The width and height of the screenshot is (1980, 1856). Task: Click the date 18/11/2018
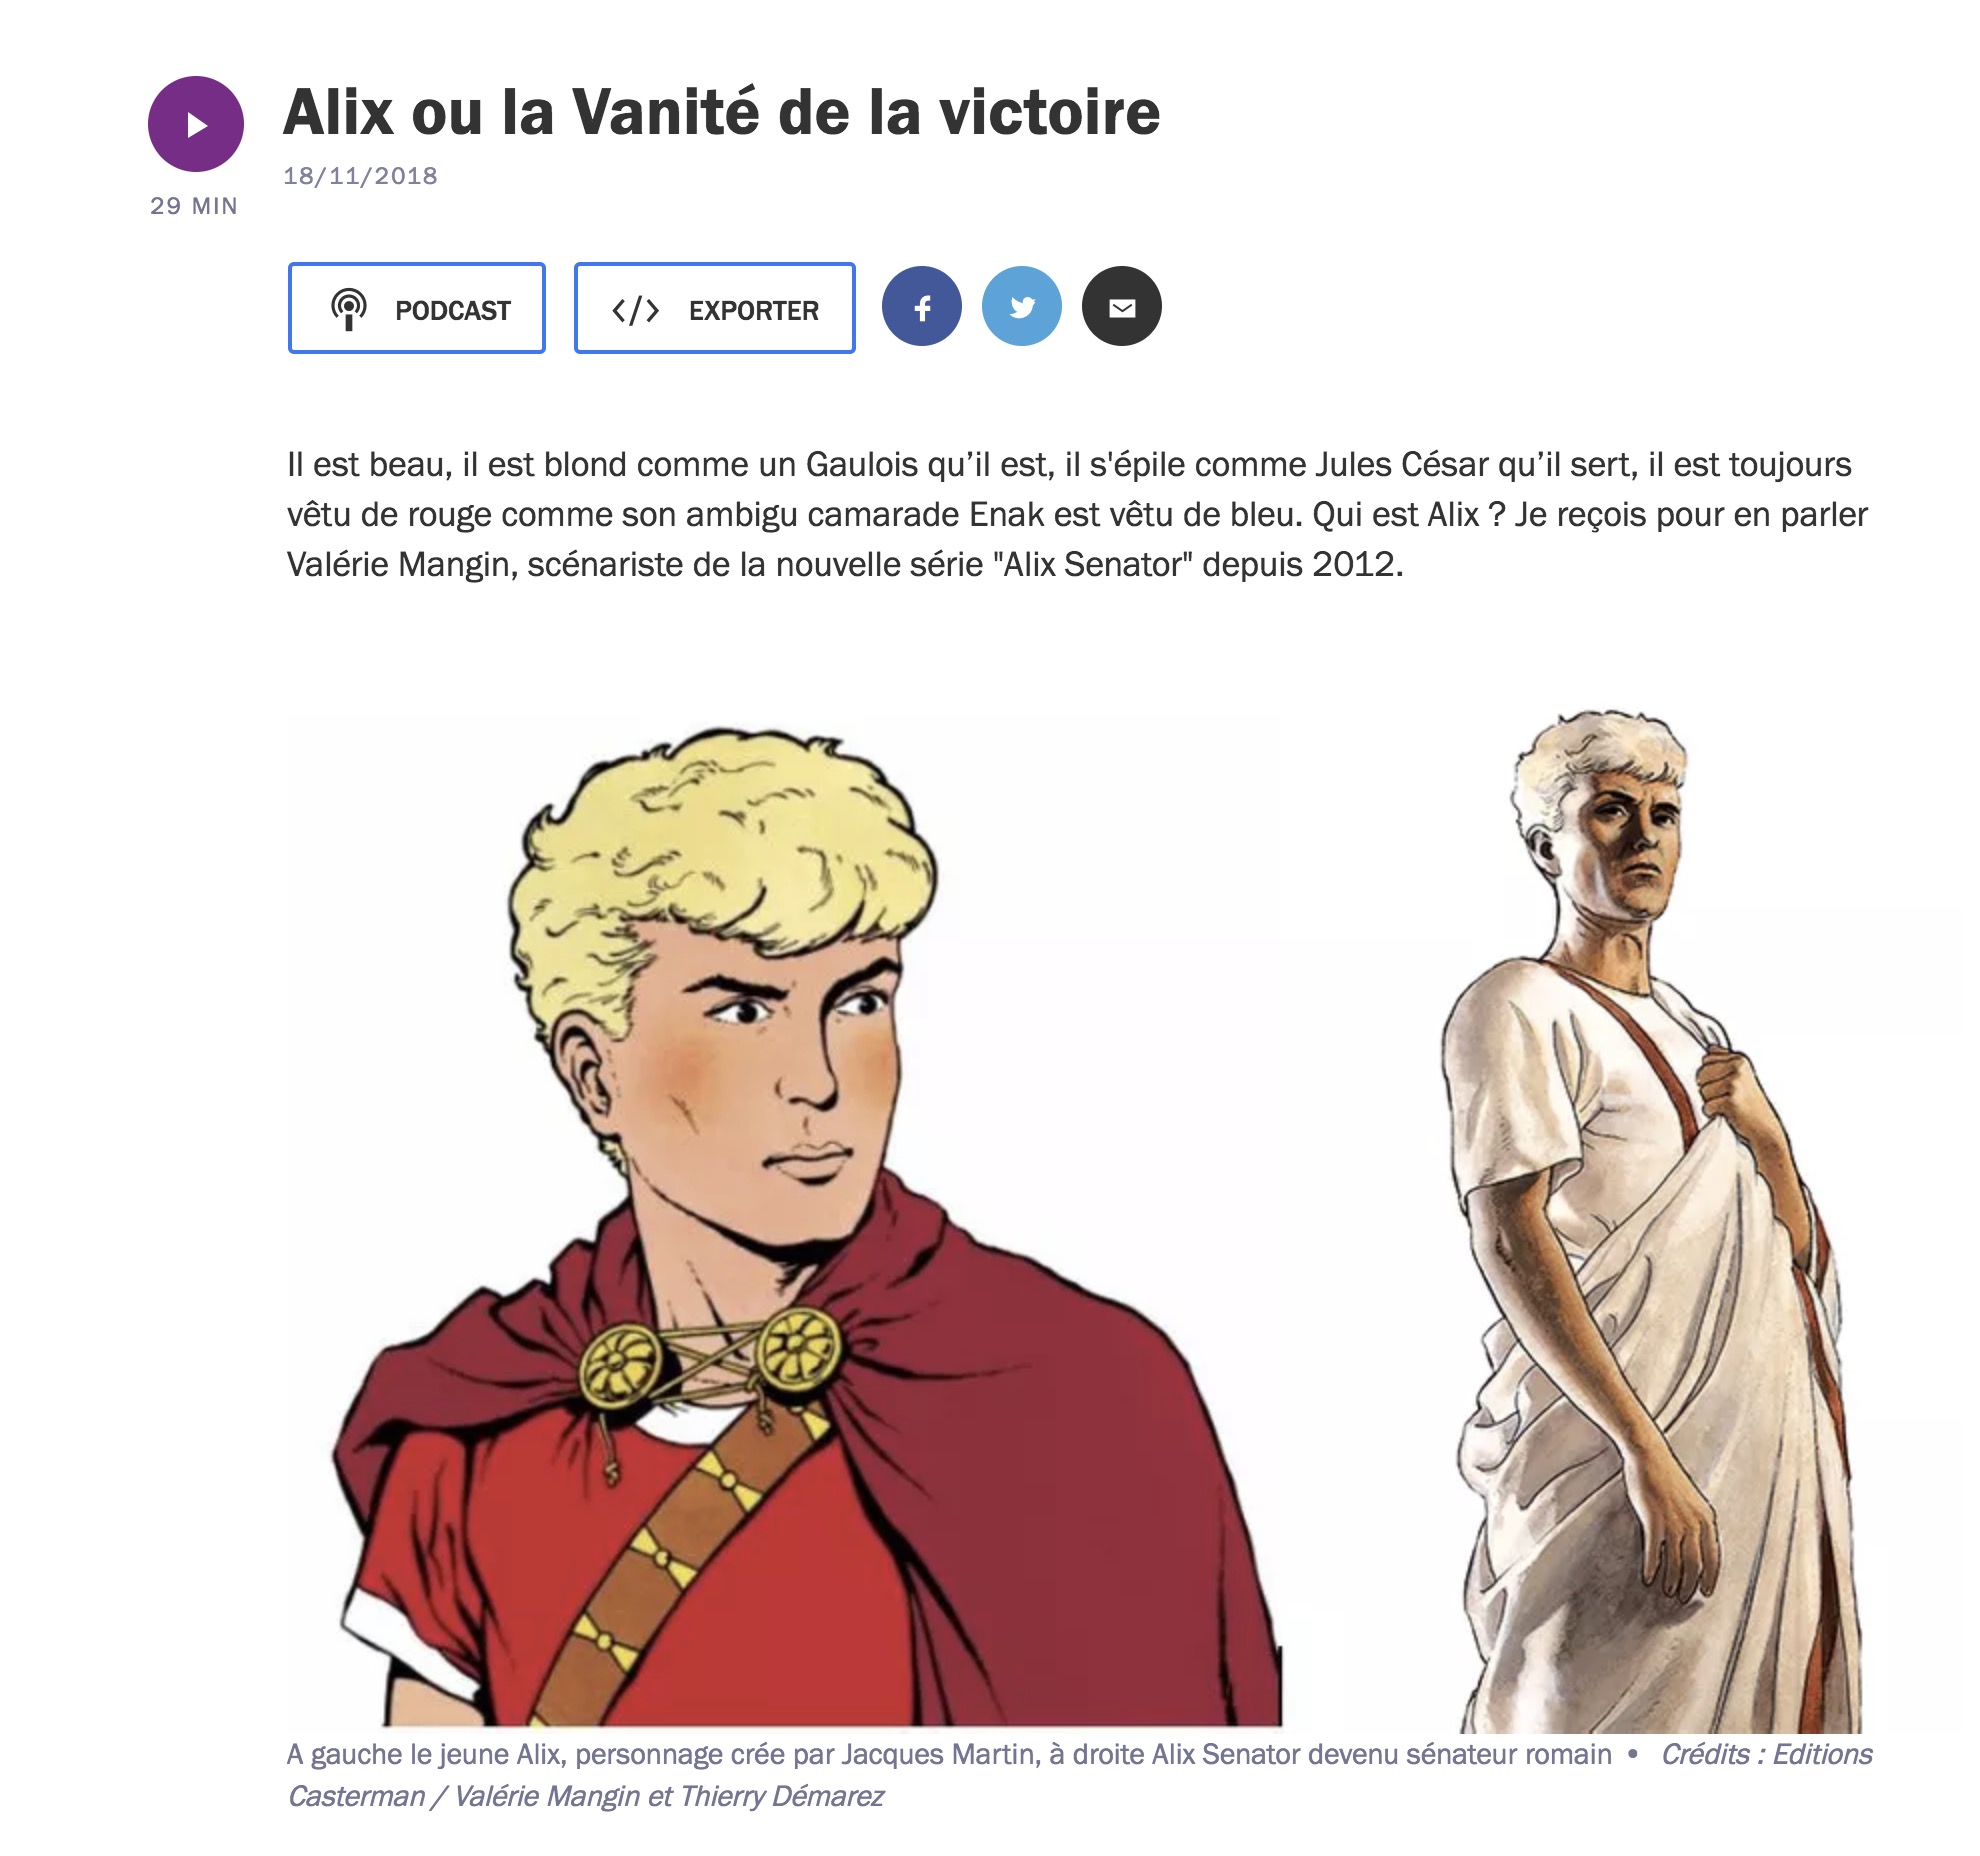tap(361, 176)
